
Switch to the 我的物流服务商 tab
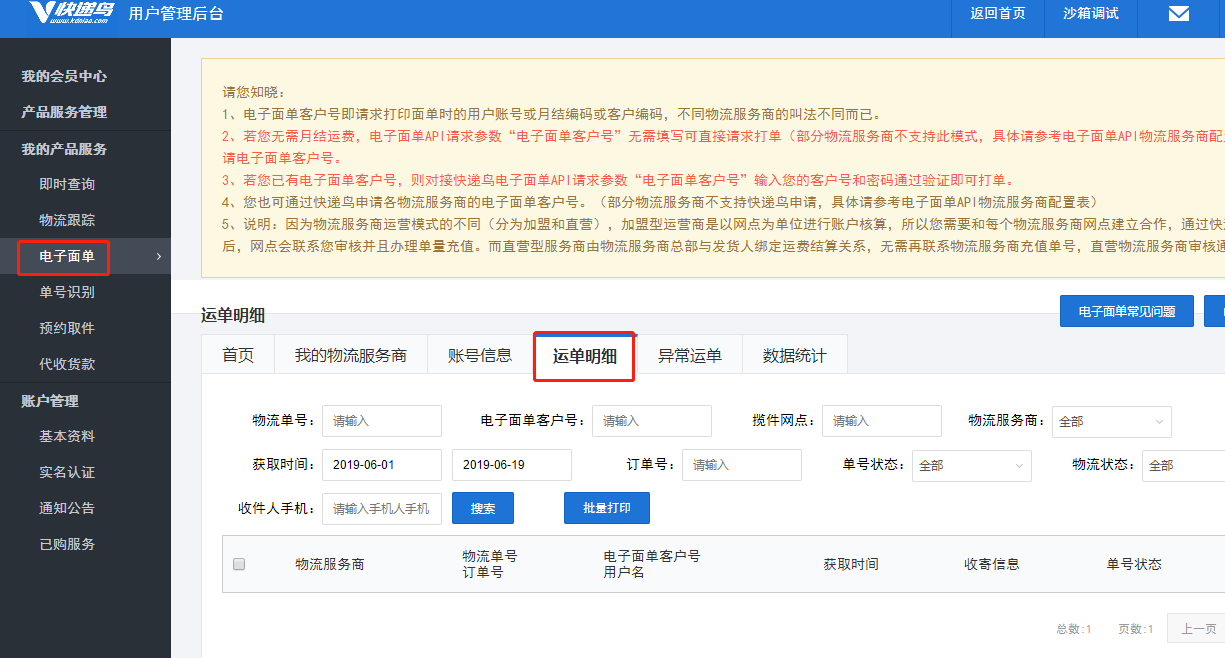[350, 355]
